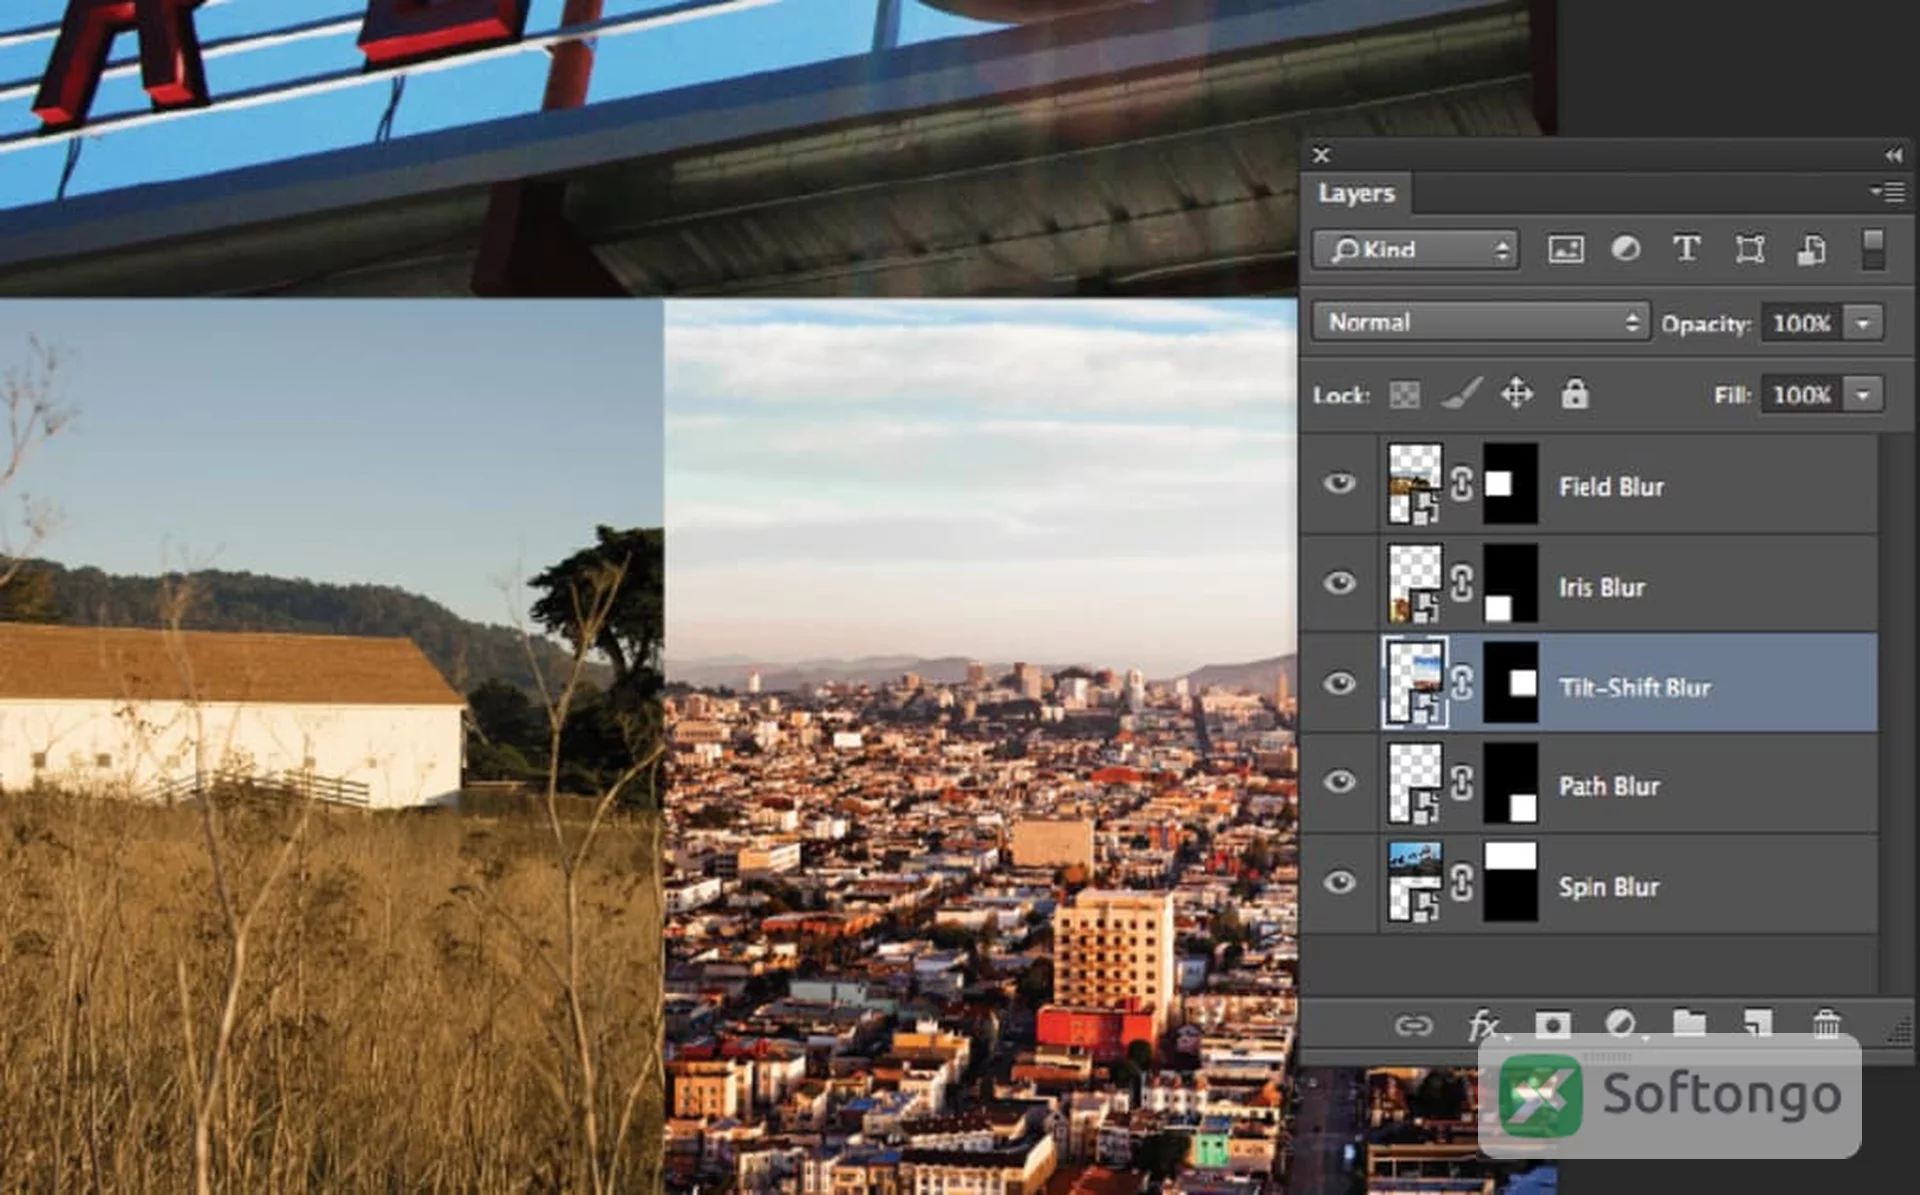This screenshot has width=1920, height=1195.
Task: Click the Field Blur layer thumbnail
Action: tap(1415, 484)
